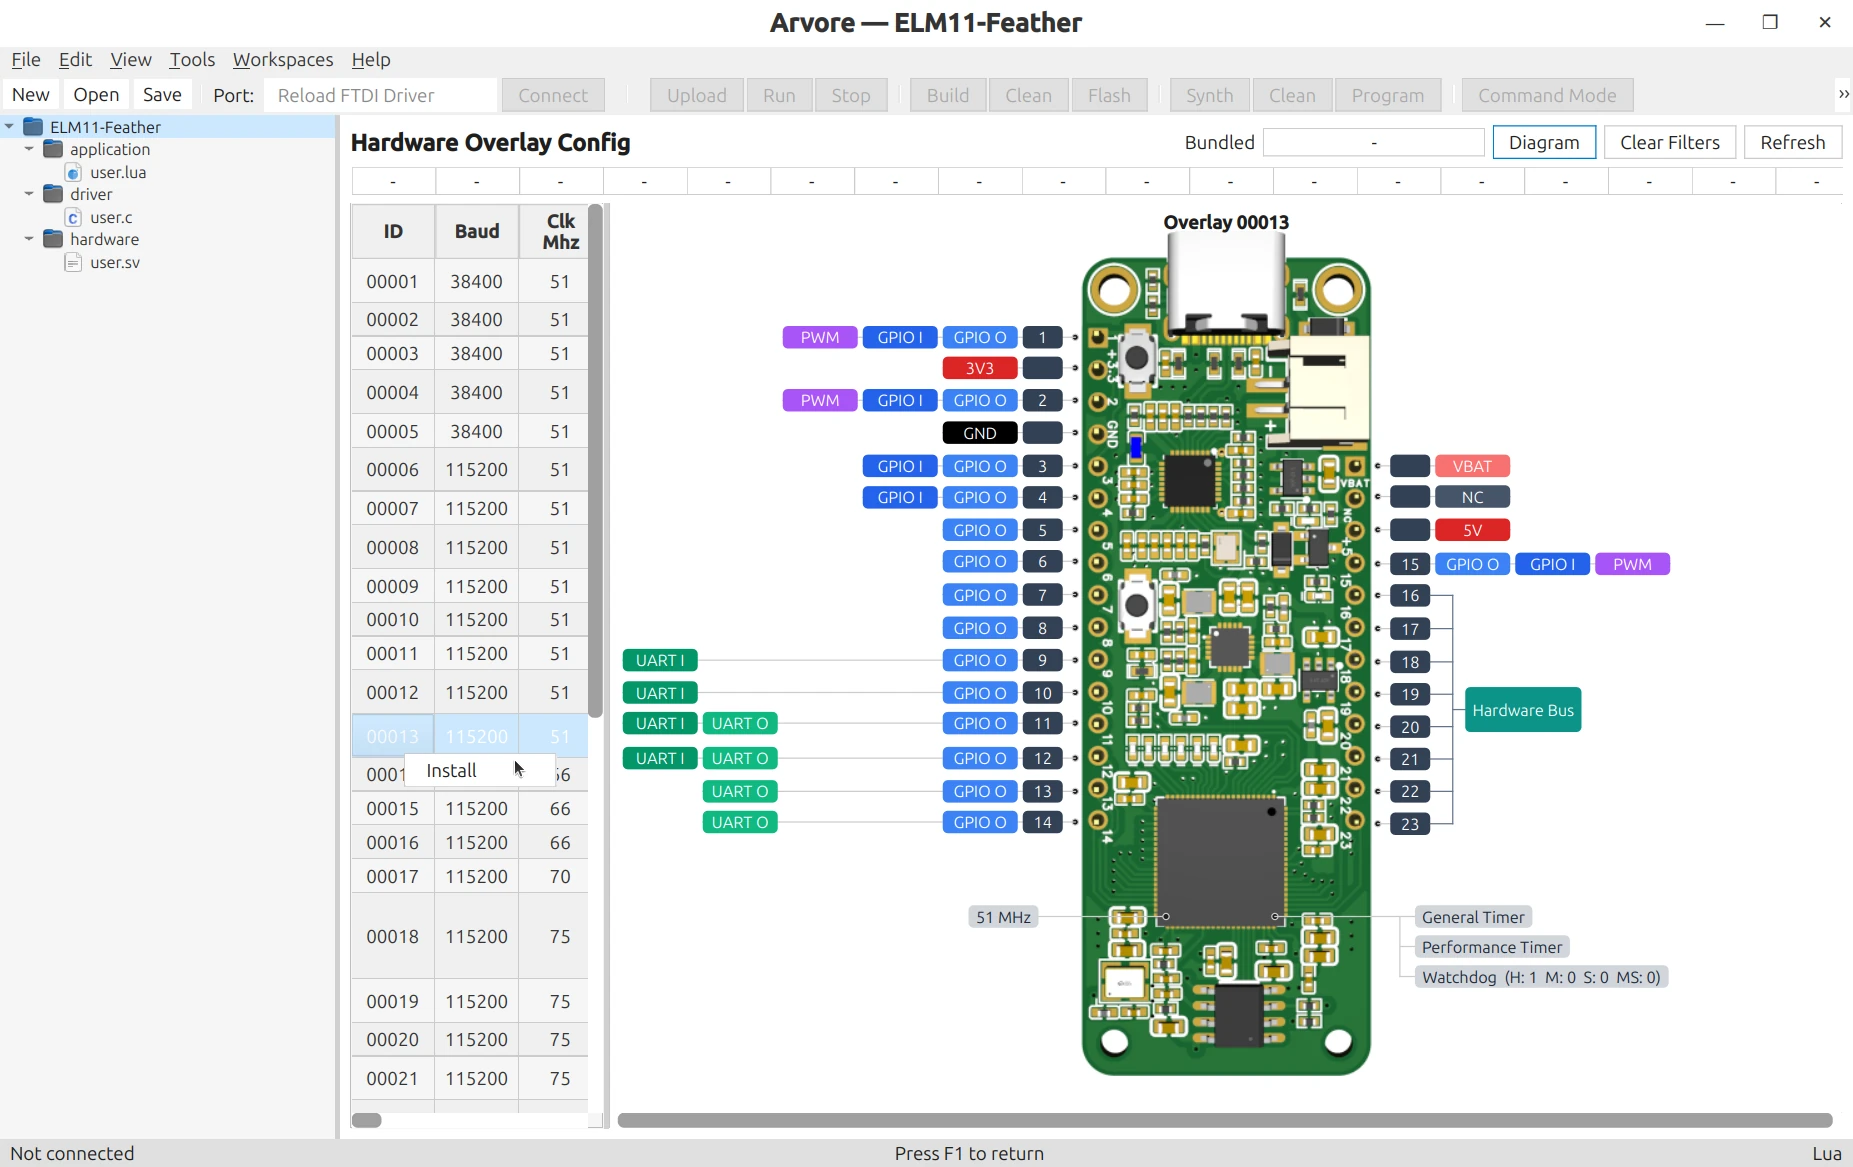1853x1167 pixels.
Task: Click the Clear Filters button
Action: [1670, 142]
